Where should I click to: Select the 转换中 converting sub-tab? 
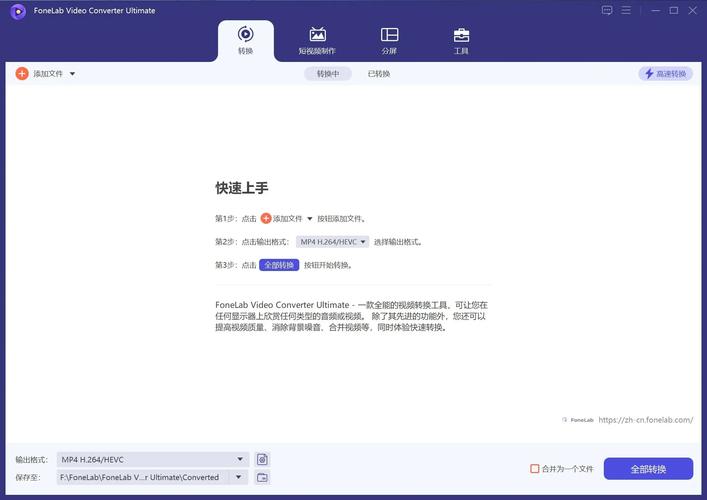[328, 74]
